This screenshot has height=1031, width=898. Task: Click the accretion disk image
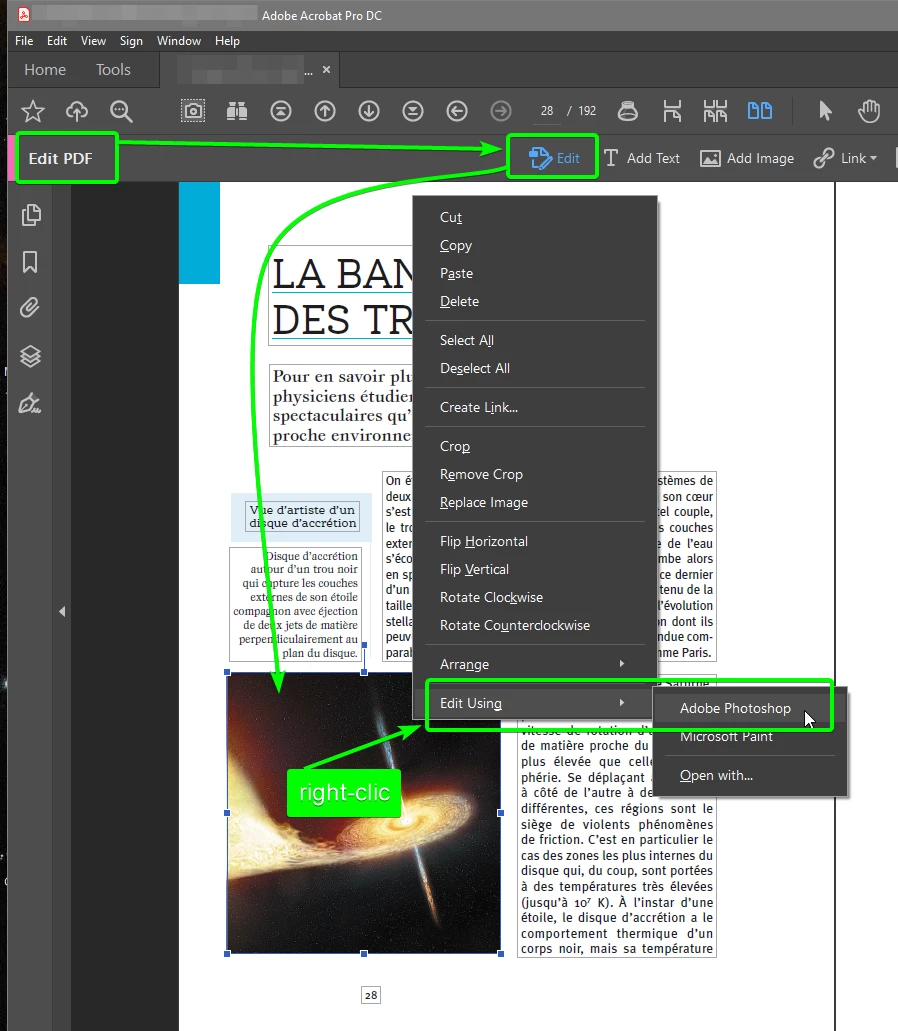coord(364,813)
